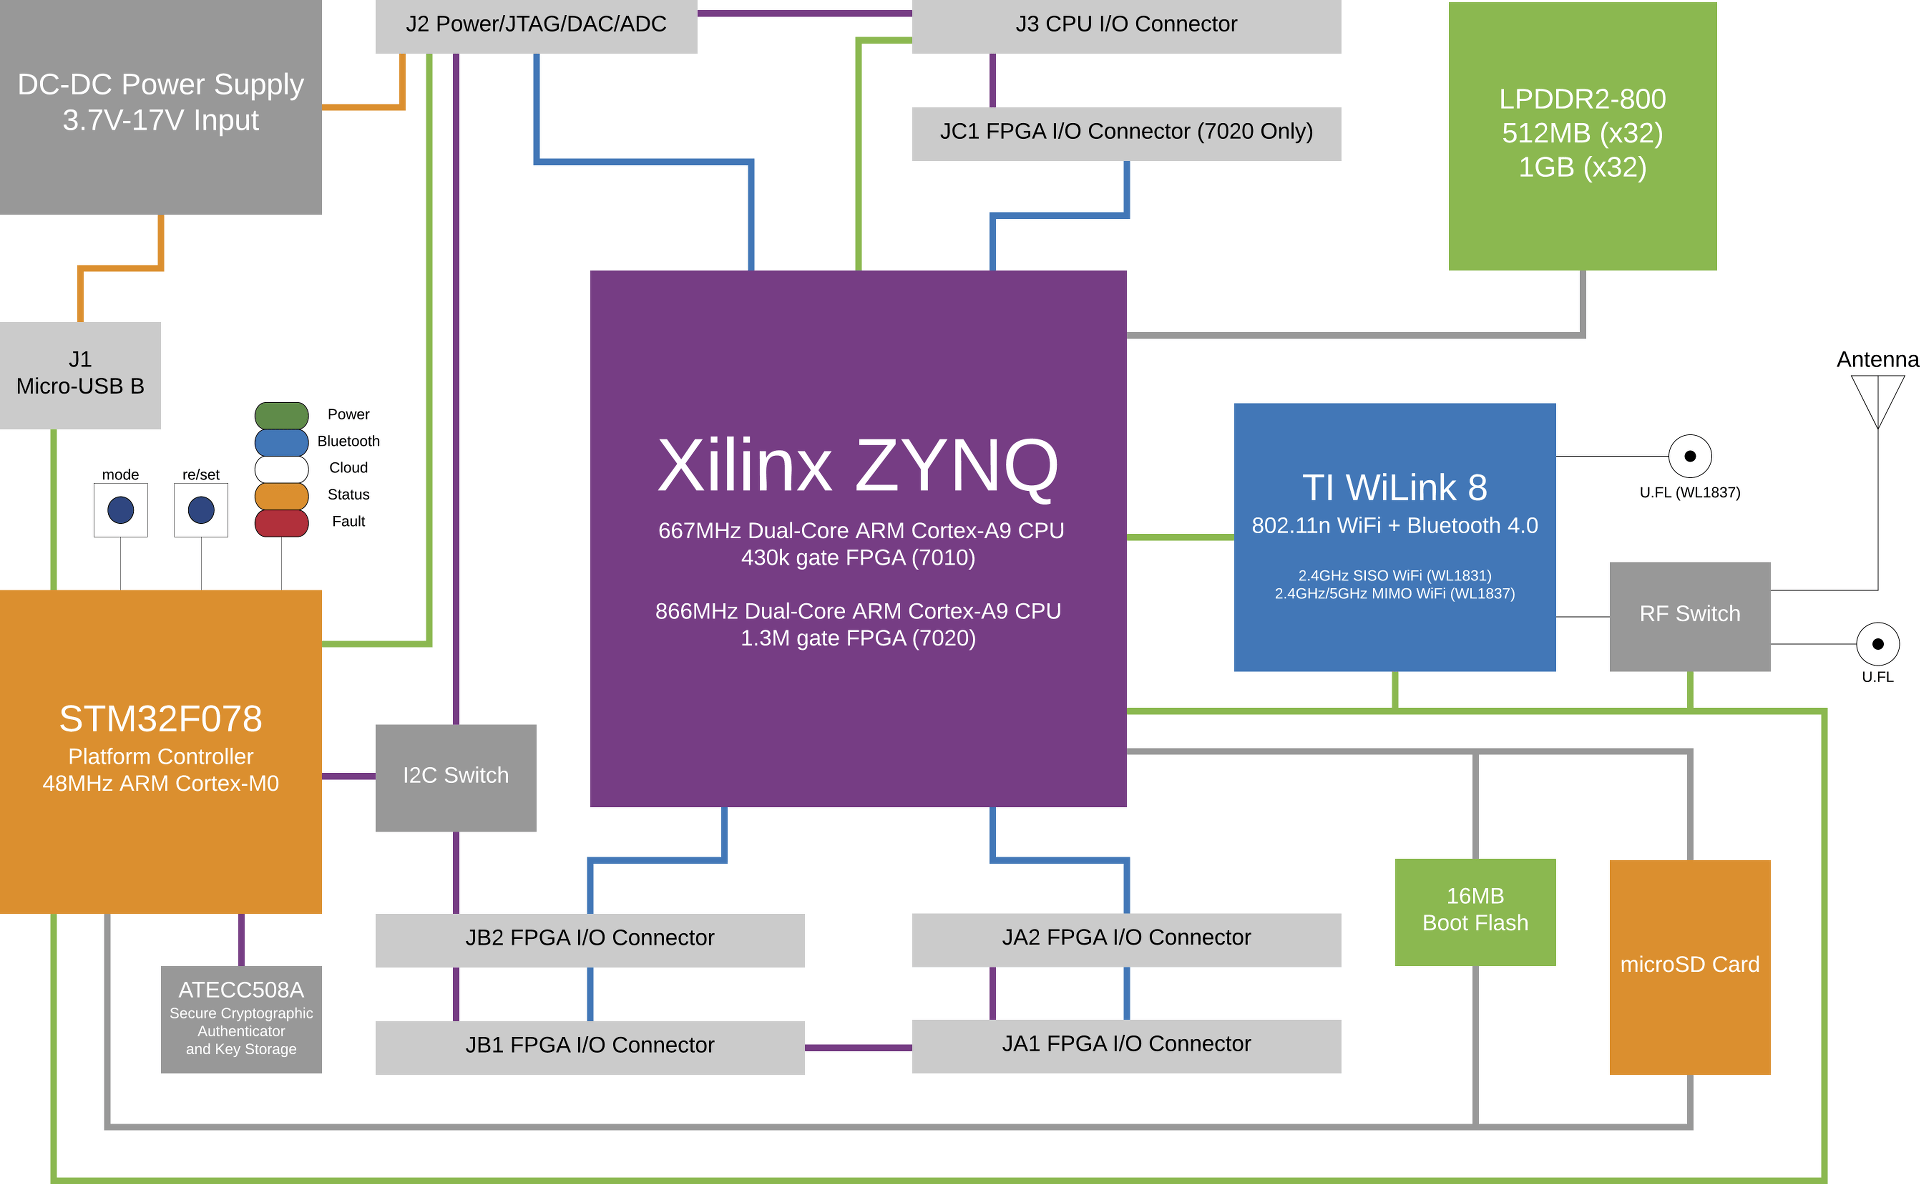Click "1.3M gate FPGA (7020)" text
The width and height of the screenshot is (1920, 1184).
[x=858, y=638]
